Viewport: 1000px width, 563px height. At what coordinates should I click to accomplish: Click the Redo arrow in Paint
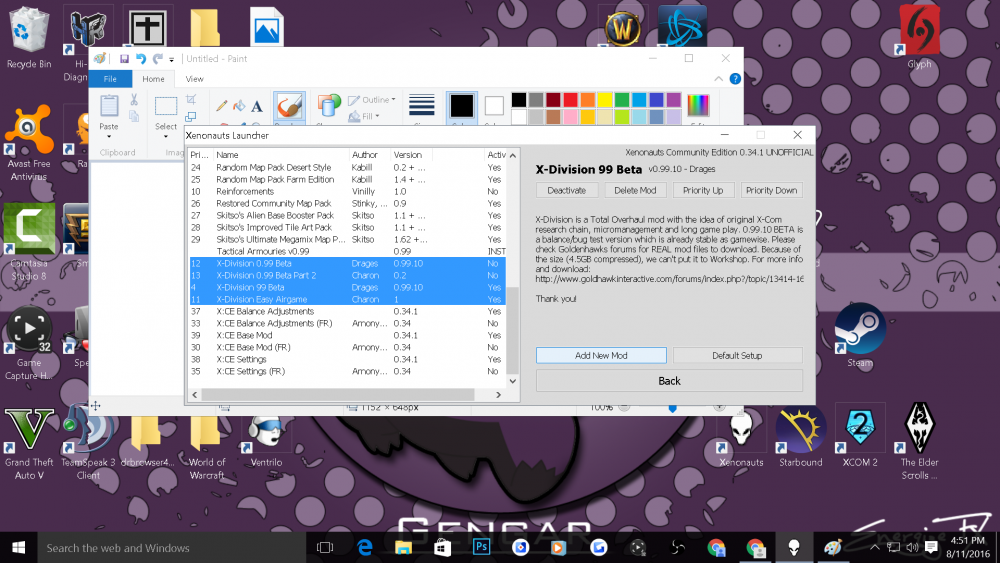(x=158, y=59)
